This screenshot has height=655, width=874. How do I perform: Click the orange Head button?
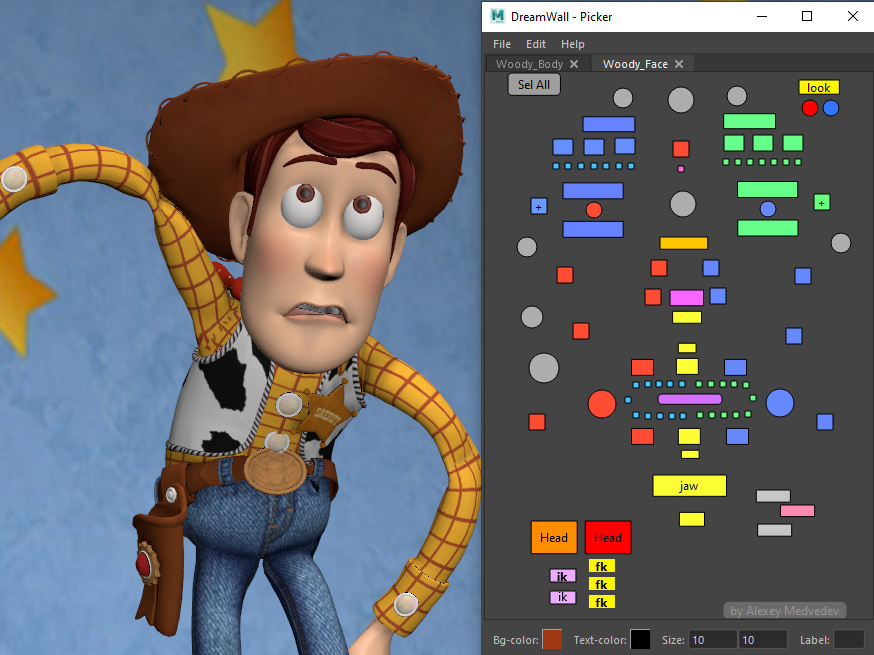click(554, 537)
